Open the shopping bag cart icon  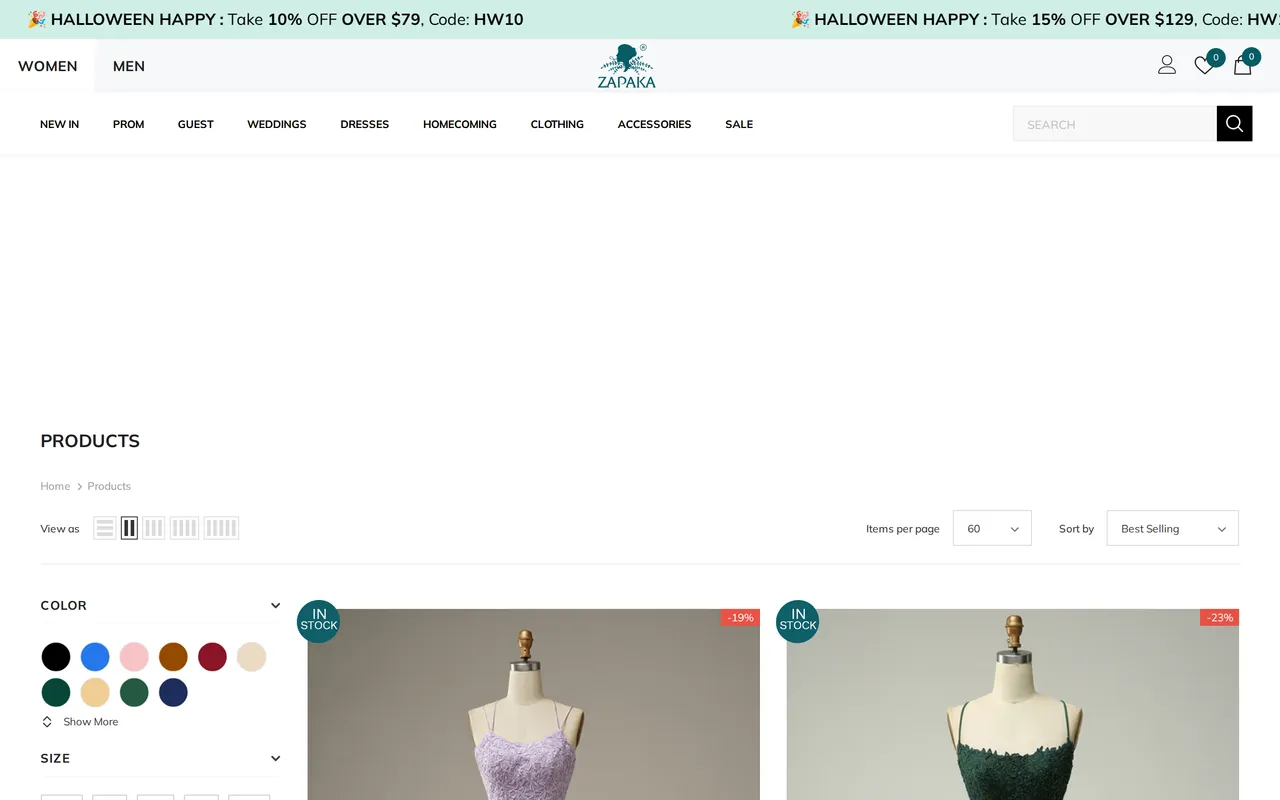(x=1243, y=65)
